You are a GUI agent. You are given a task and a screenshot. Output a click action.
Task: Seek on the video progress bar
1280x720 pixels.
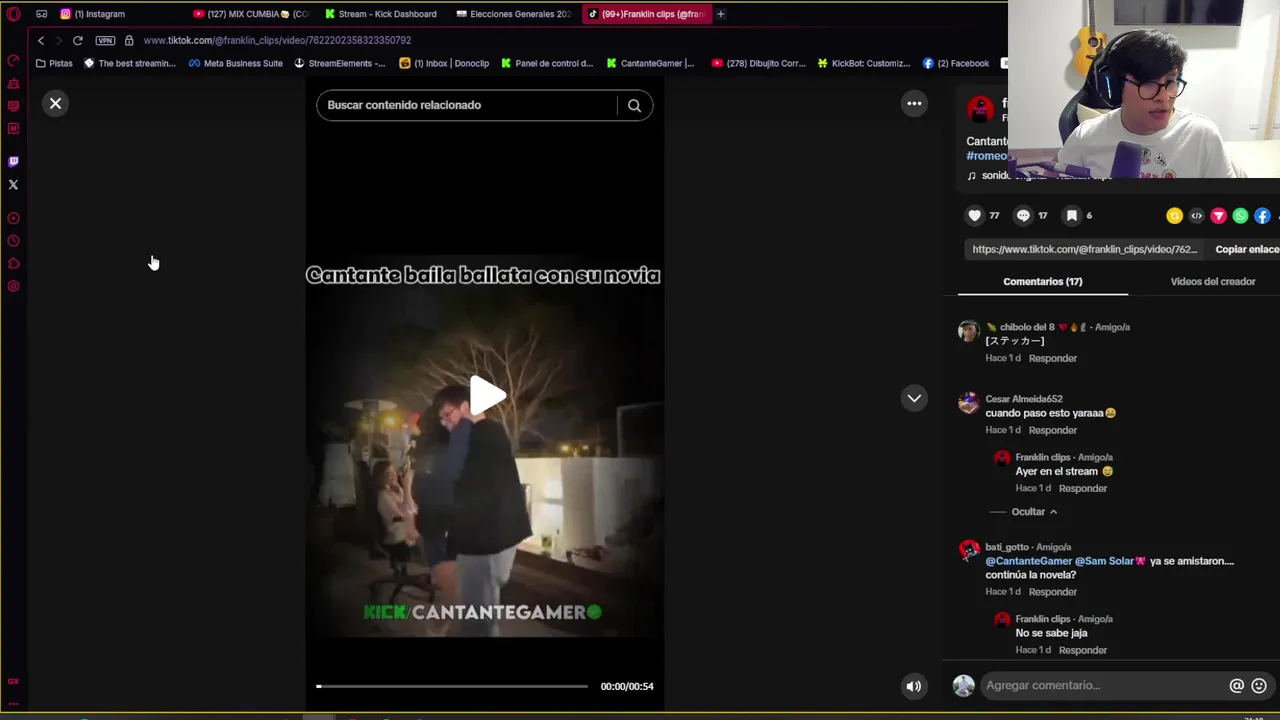452,686
